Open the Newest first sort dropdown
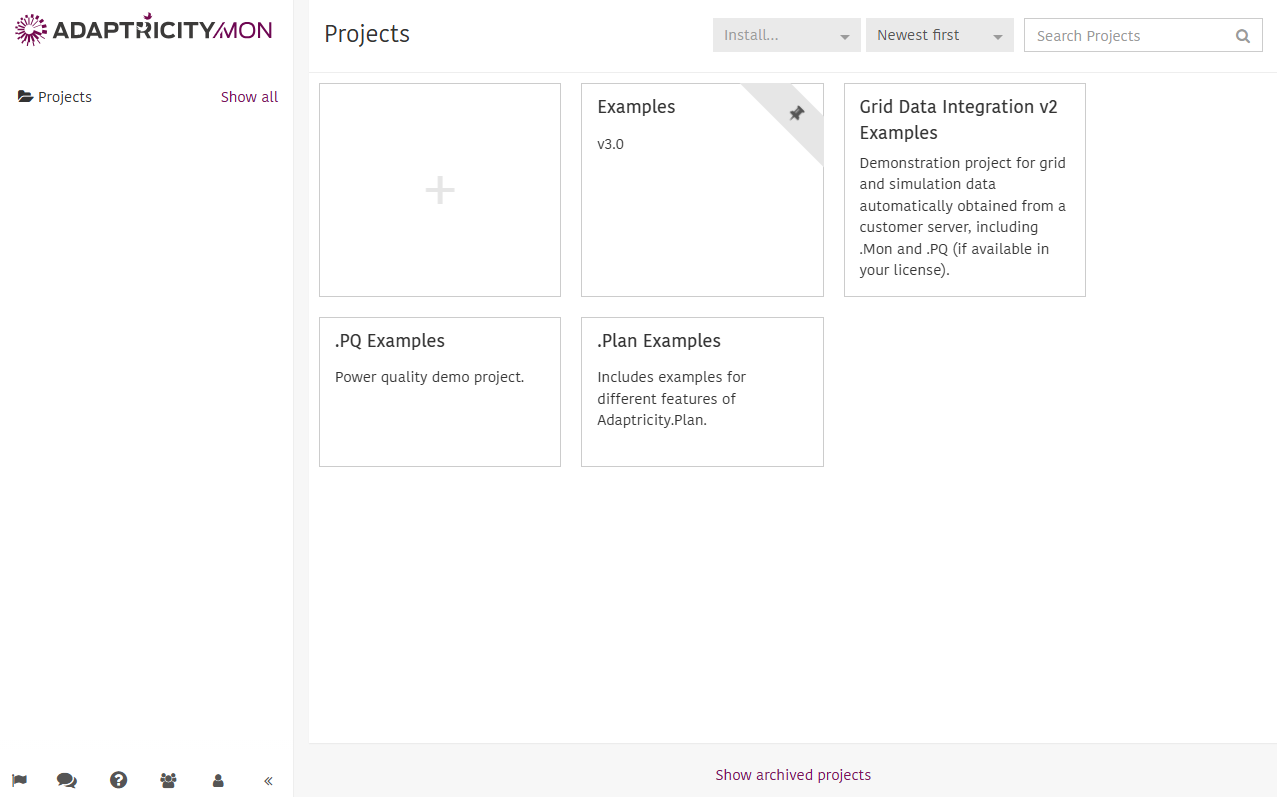The image size is (1277, 797). [x=940, y=35]
